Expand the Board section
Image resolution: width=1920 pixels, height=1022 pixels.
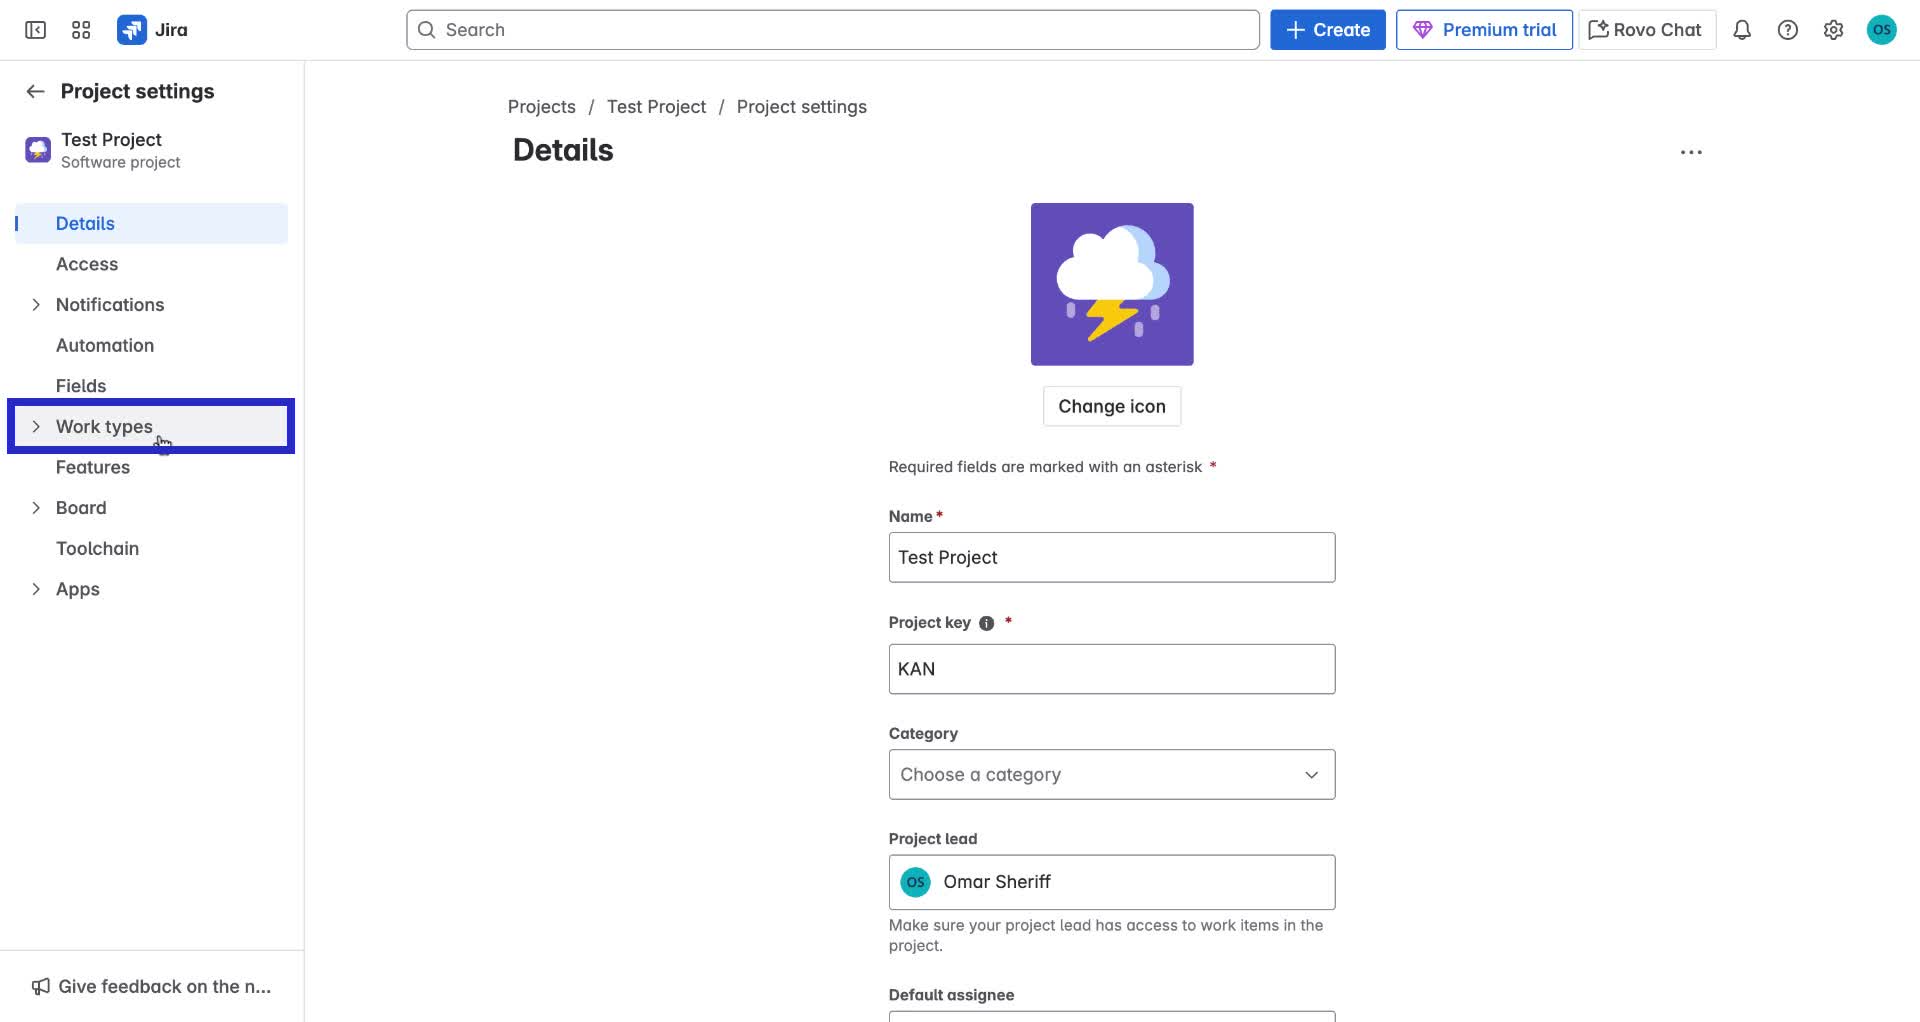coord(37,507)
